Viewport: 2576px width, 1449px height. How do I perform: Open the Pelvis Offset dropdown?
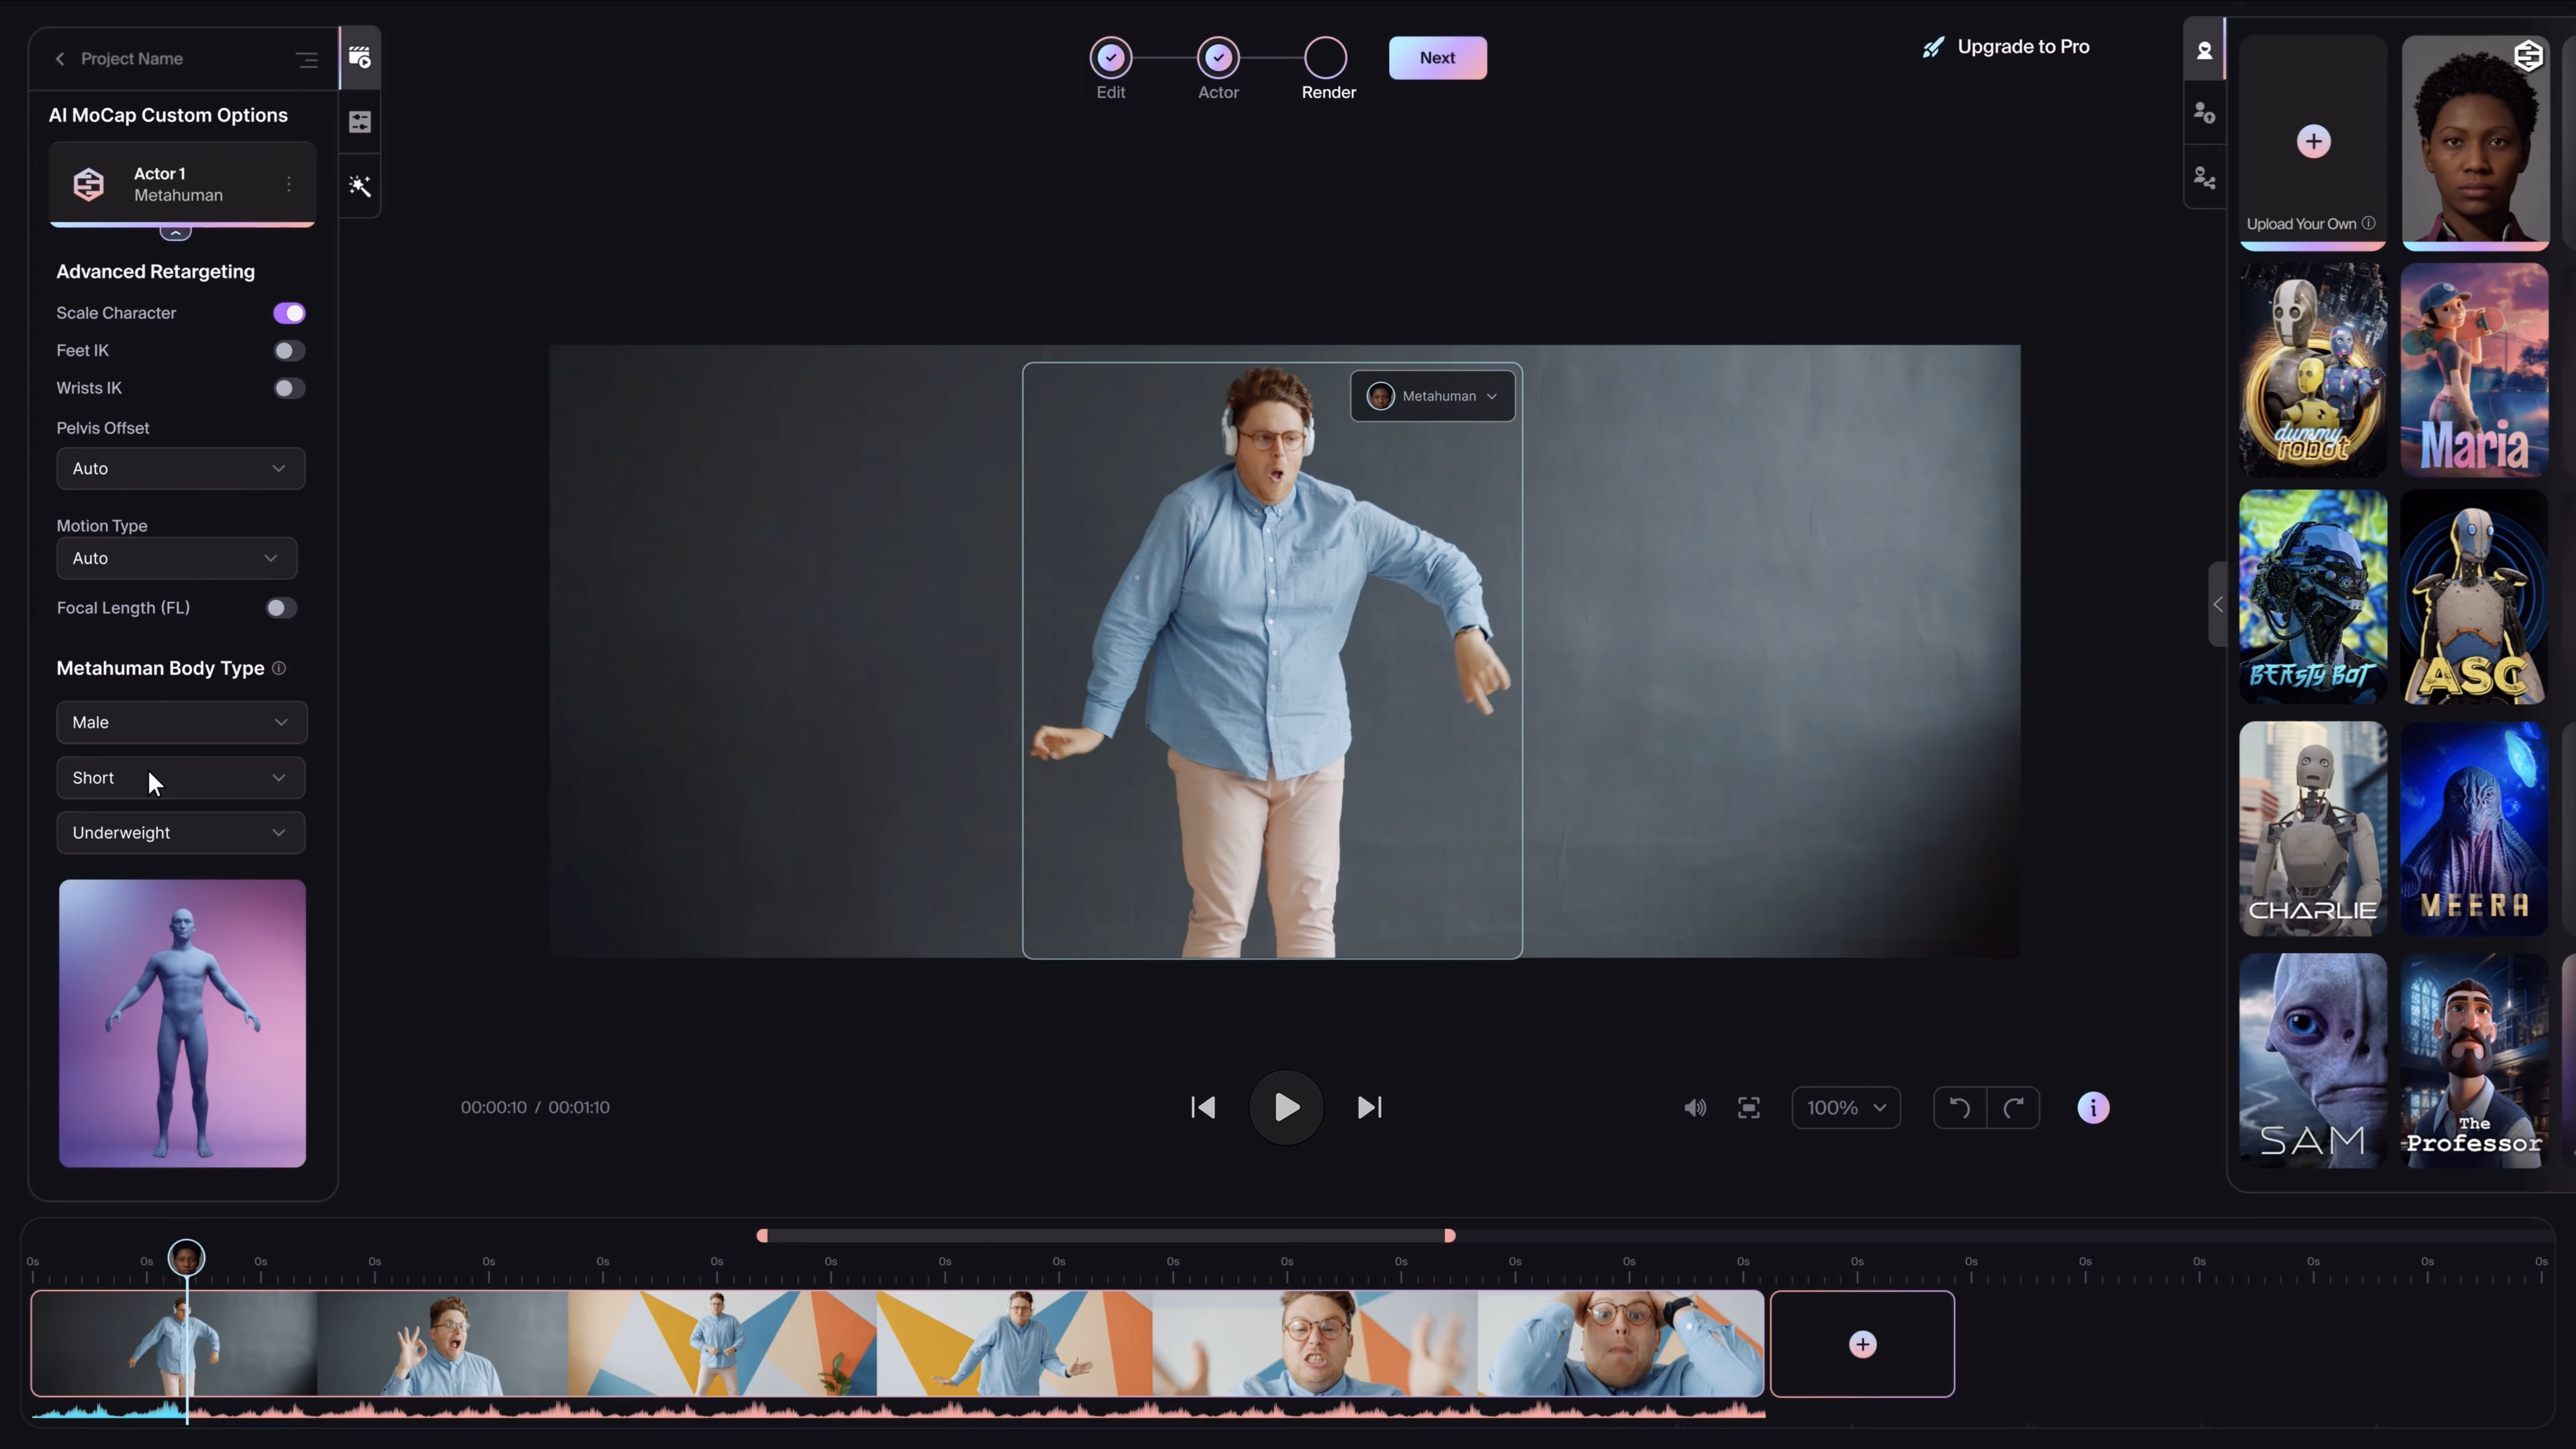click(180, 467)
